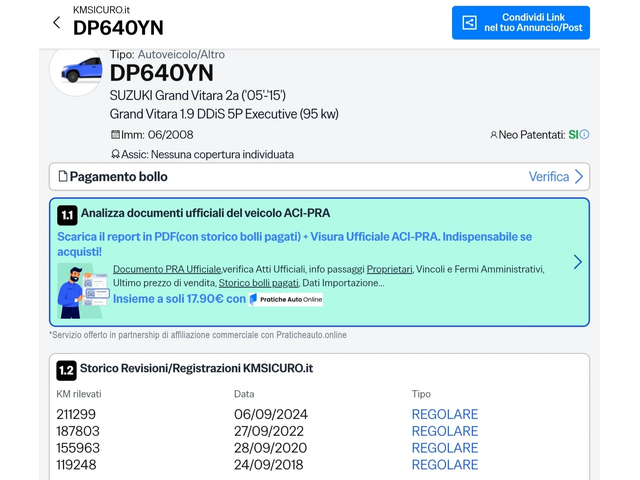This screenshot has height=480, width=640.
Task: Click REGOLARE for the 24/09/2018 revision
Action: [x=444, y=465]
